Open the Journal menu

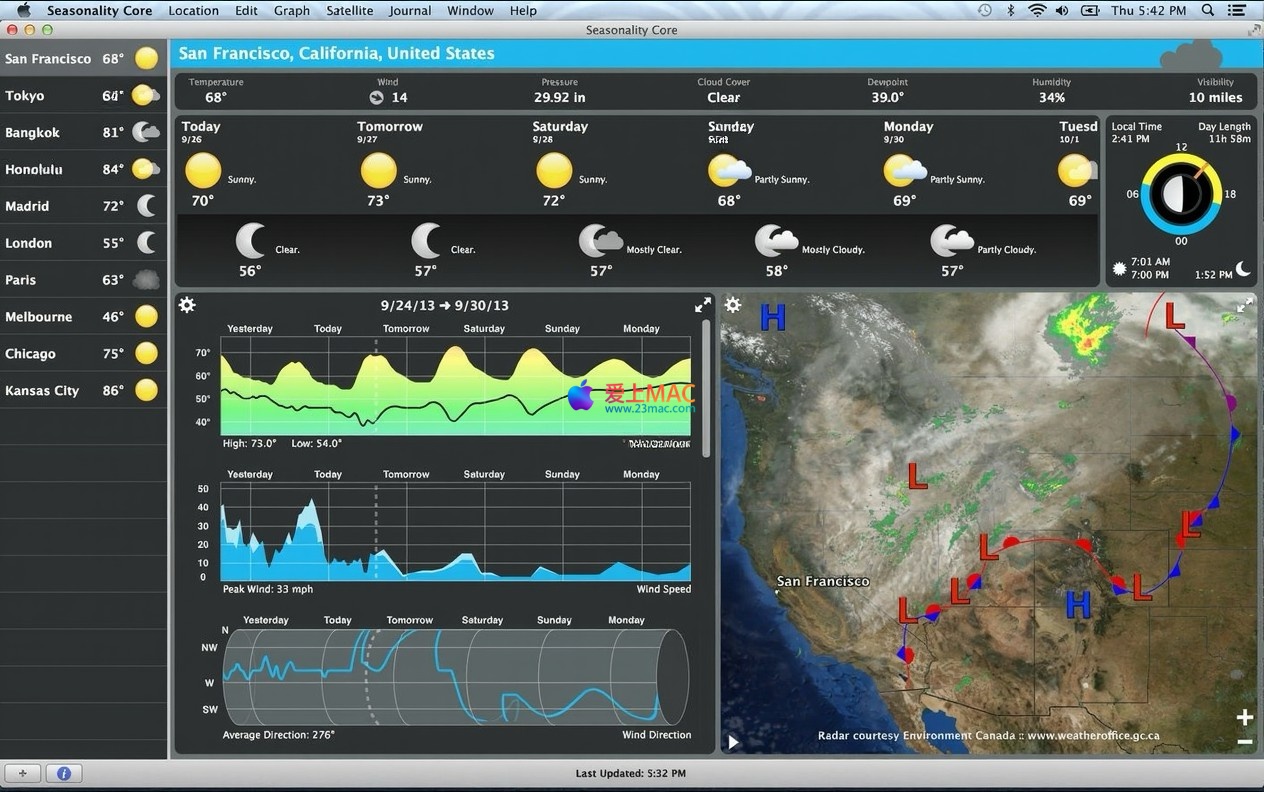point(410,10)
